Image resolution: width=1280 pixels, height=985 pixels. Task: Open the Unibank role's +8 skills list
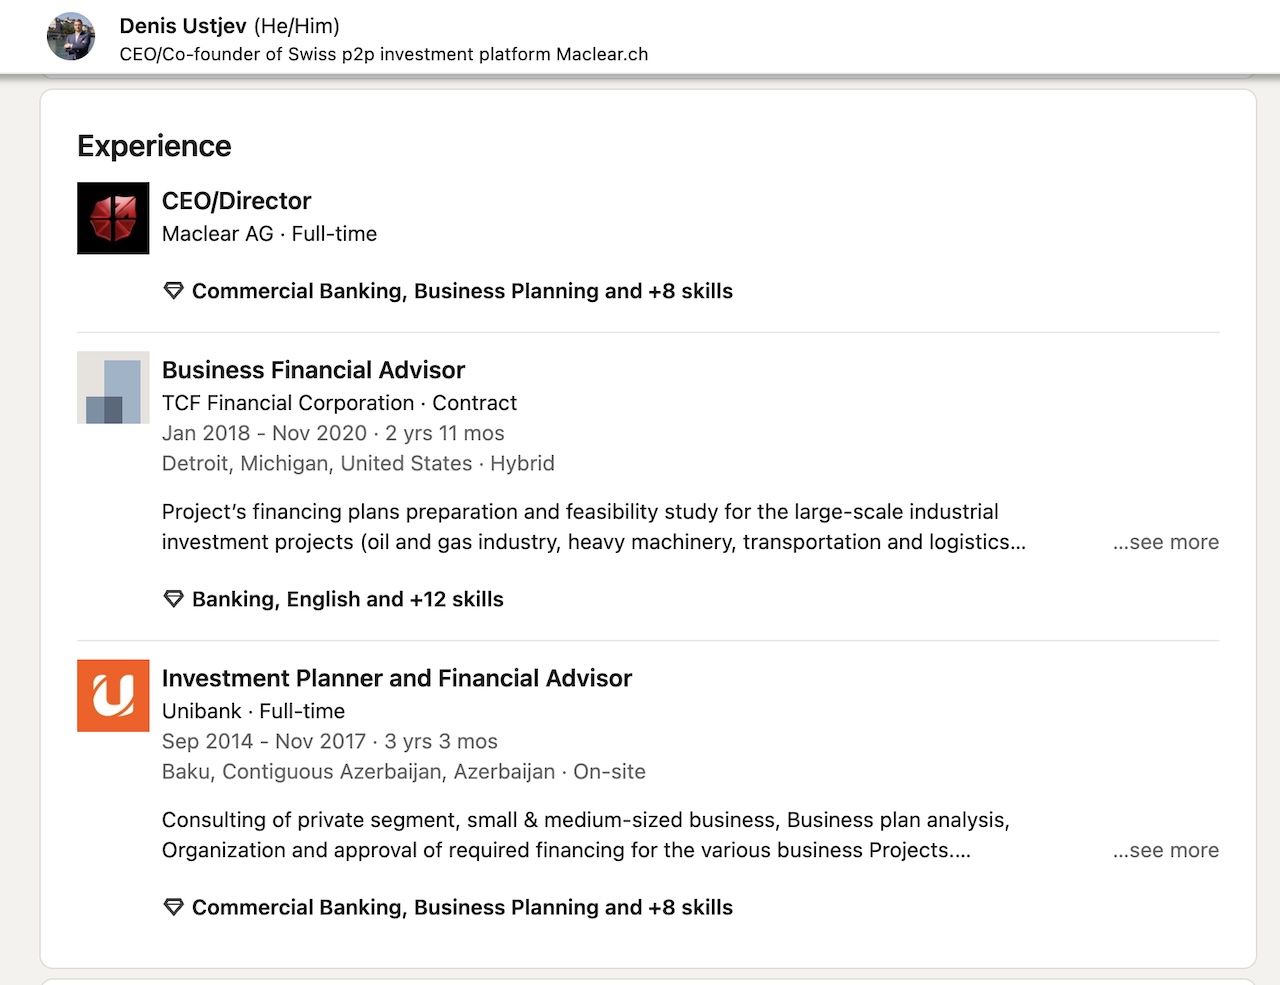[x=462, y=907]
